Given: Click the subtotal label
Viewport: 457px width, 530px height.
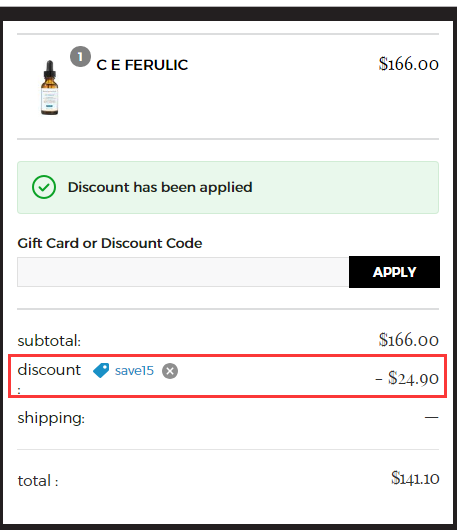Looking at the screenshot, I should click(49, 341).
